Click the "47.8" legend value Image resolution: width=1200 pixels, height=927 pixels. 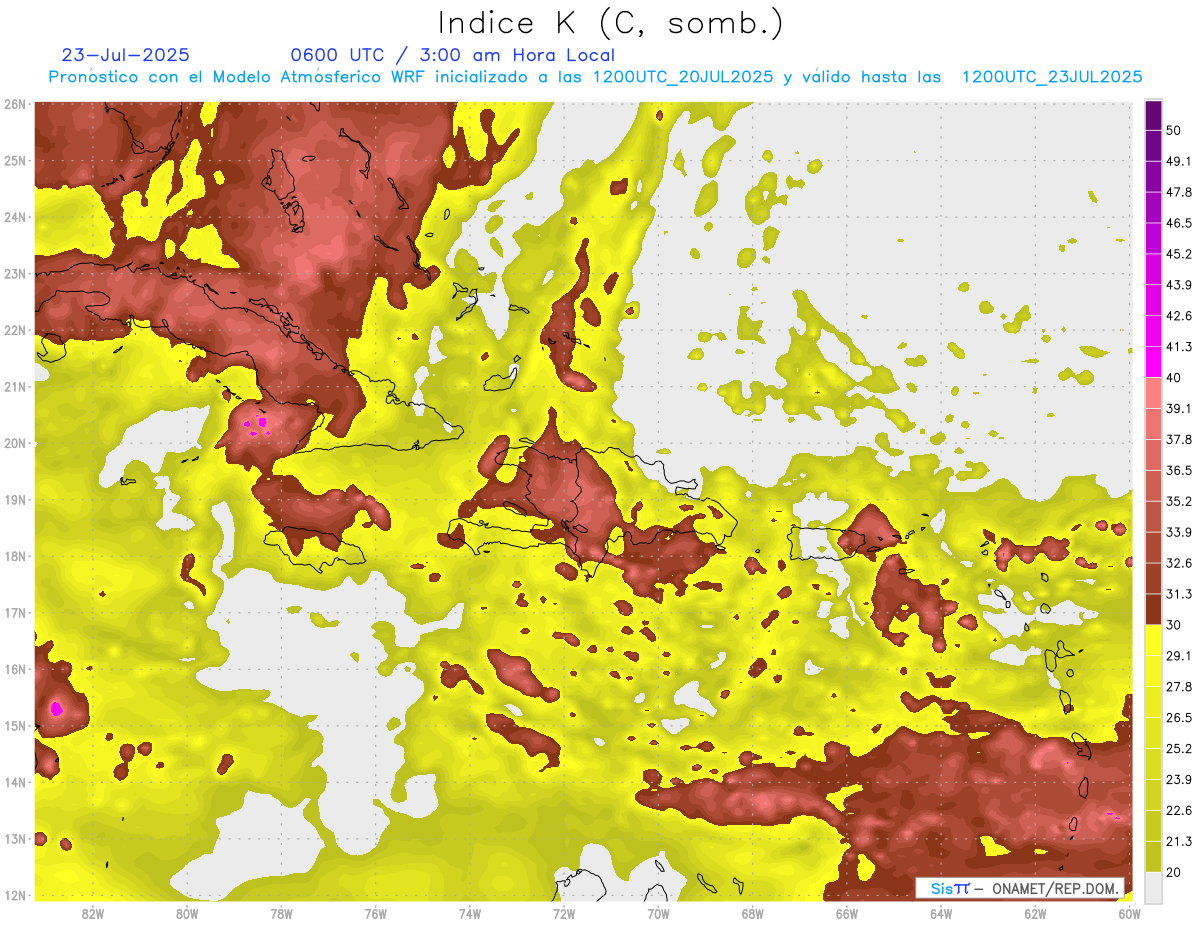pyautogui.click(x=1177, y=191)
